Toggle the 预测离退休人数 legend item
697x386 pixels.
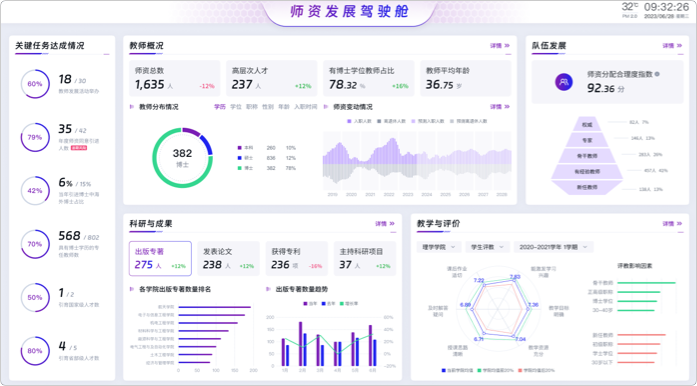(469, 121)
